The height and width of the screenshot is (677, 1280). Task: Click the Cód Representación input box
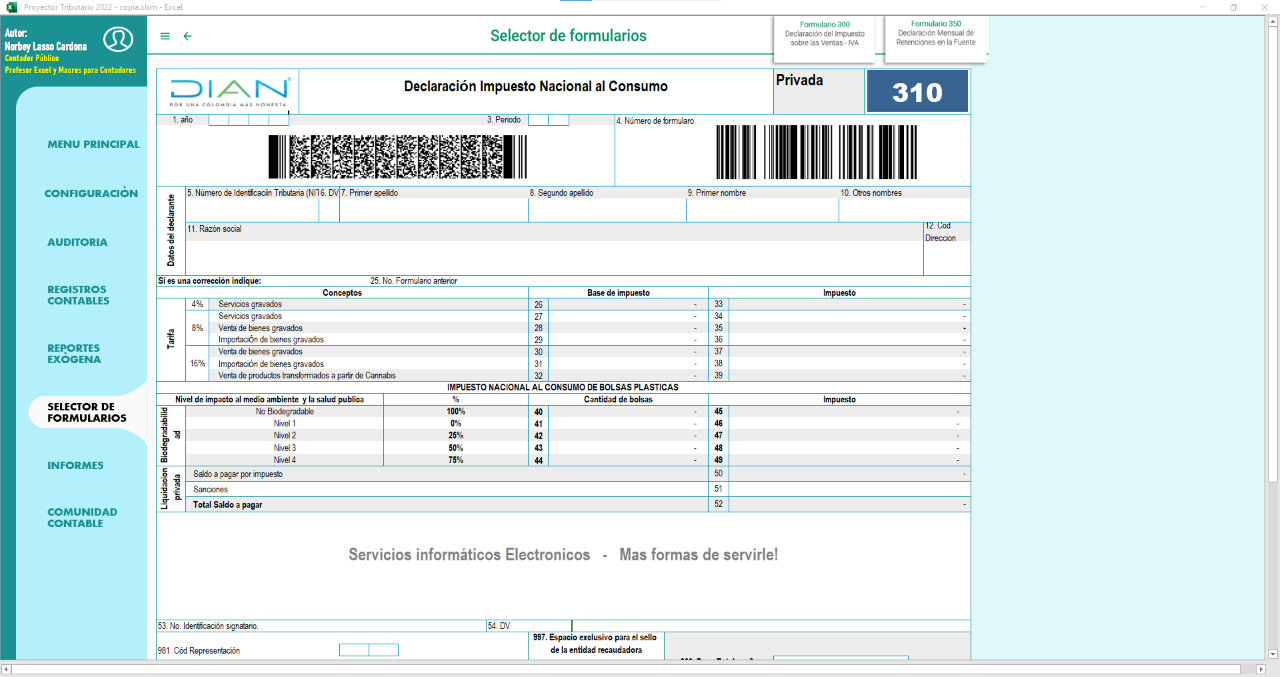point(369,650)
